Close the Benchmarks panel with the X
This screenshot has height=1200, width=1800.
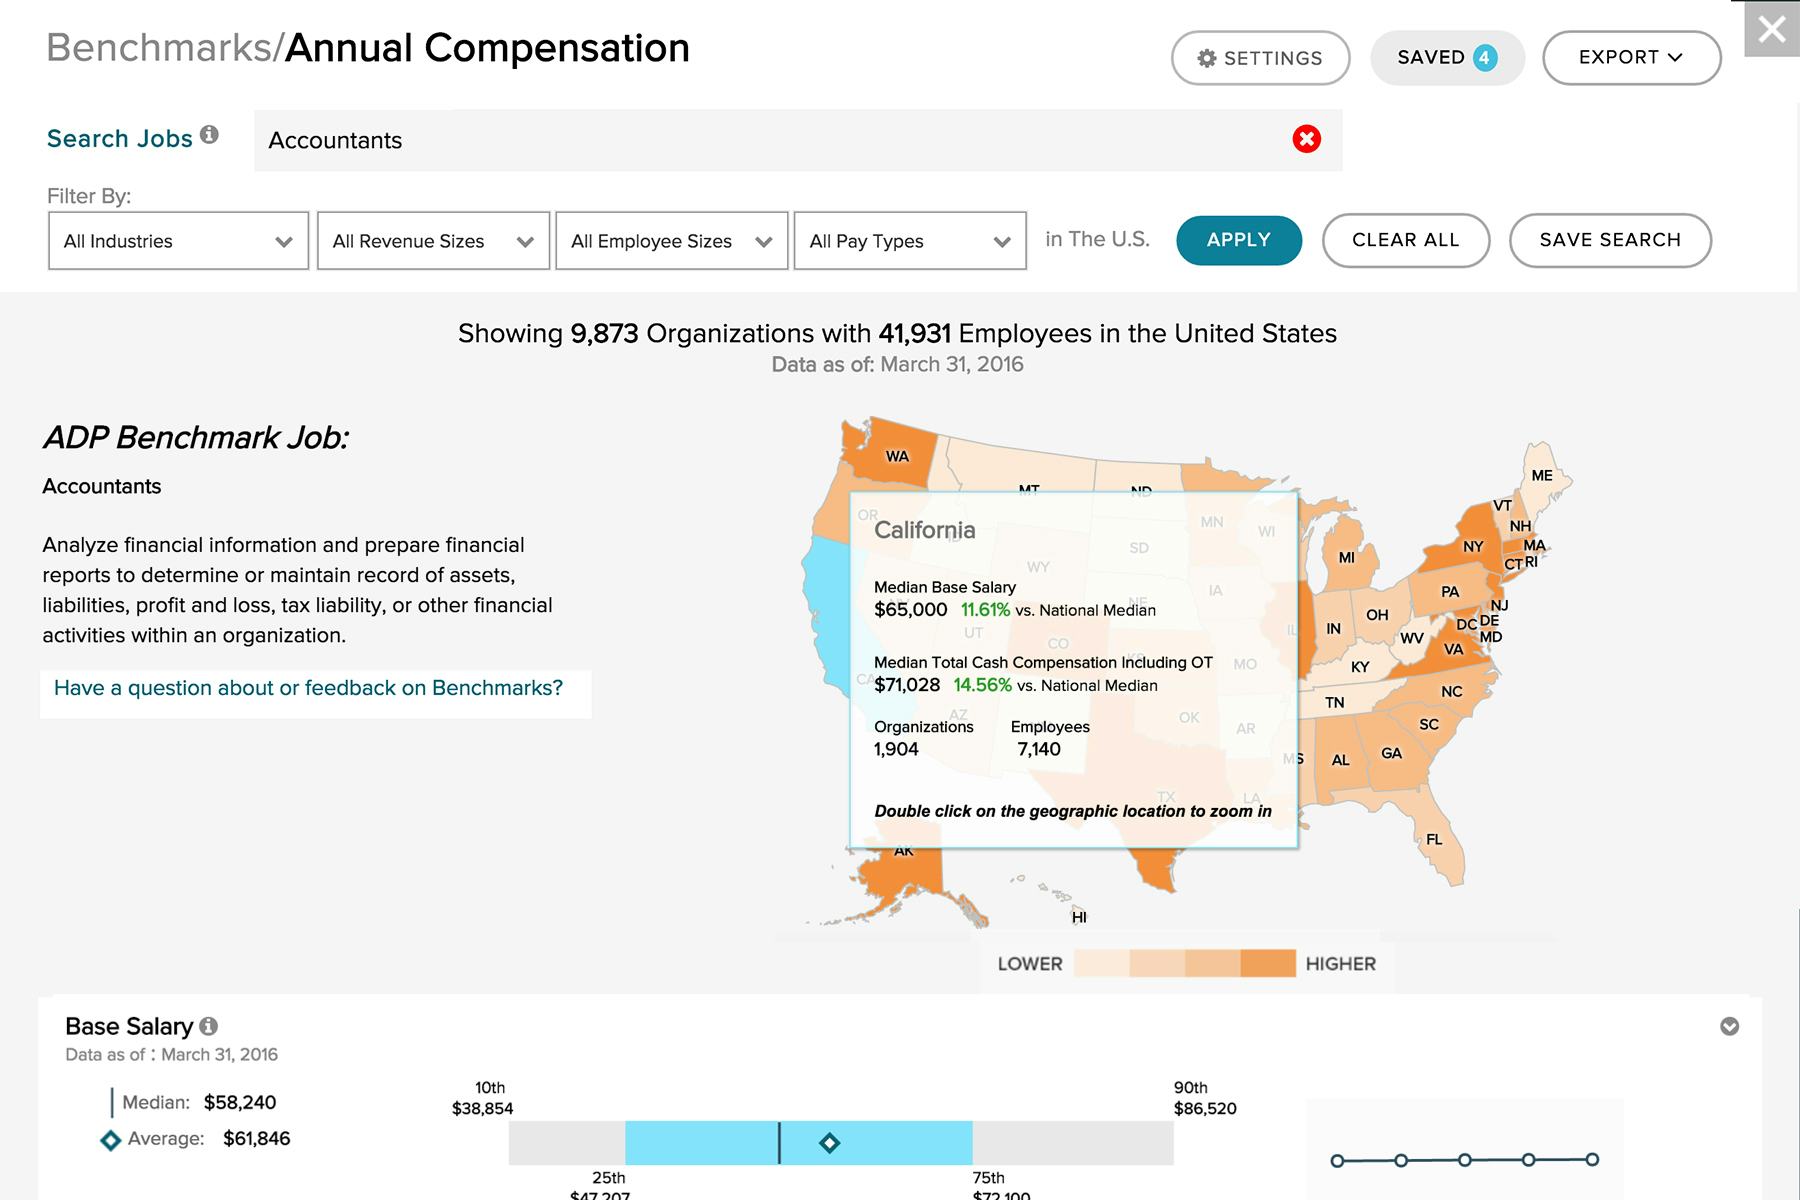click(x=1771, y=29)
